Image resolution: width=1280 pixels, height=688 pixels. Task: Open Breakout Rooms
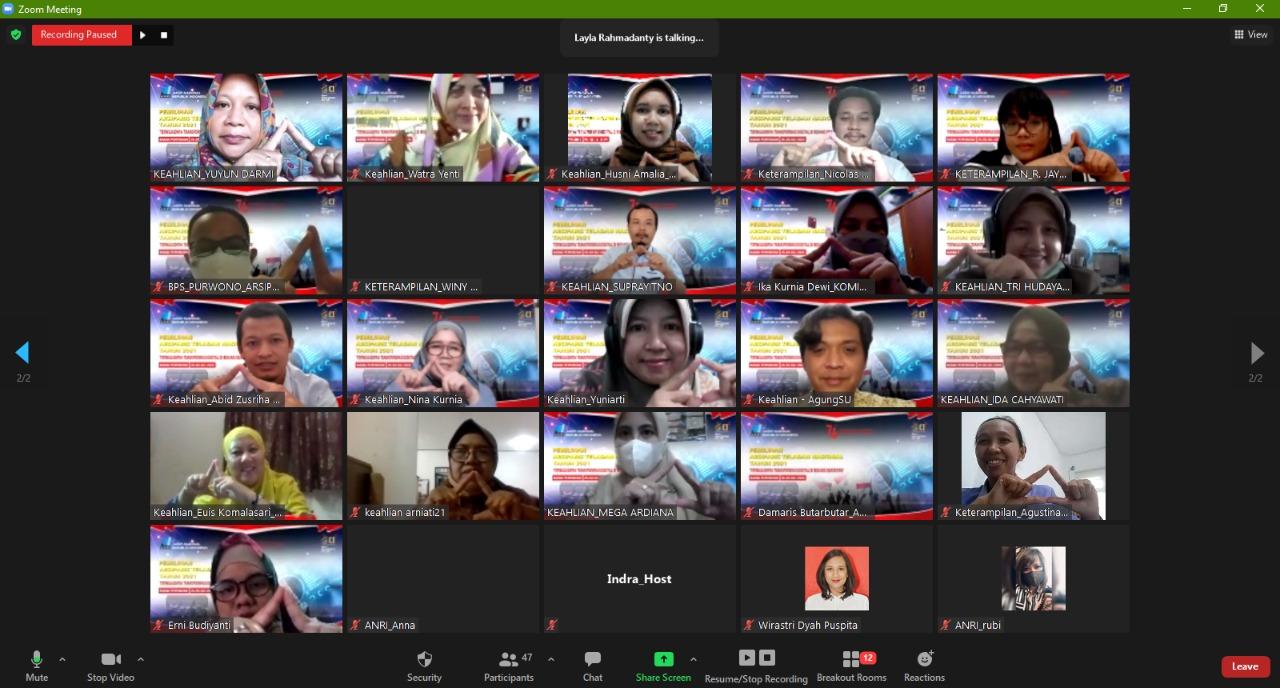pos(851,665)
